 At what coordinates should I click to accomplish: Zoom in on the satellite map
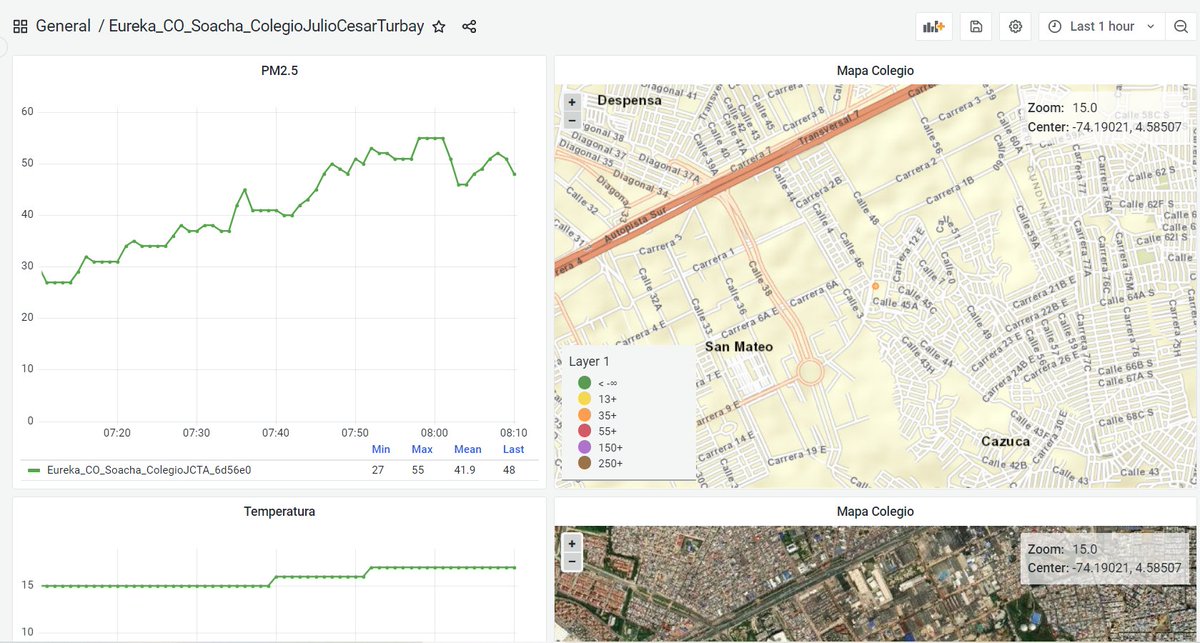(x=572, y=543)
